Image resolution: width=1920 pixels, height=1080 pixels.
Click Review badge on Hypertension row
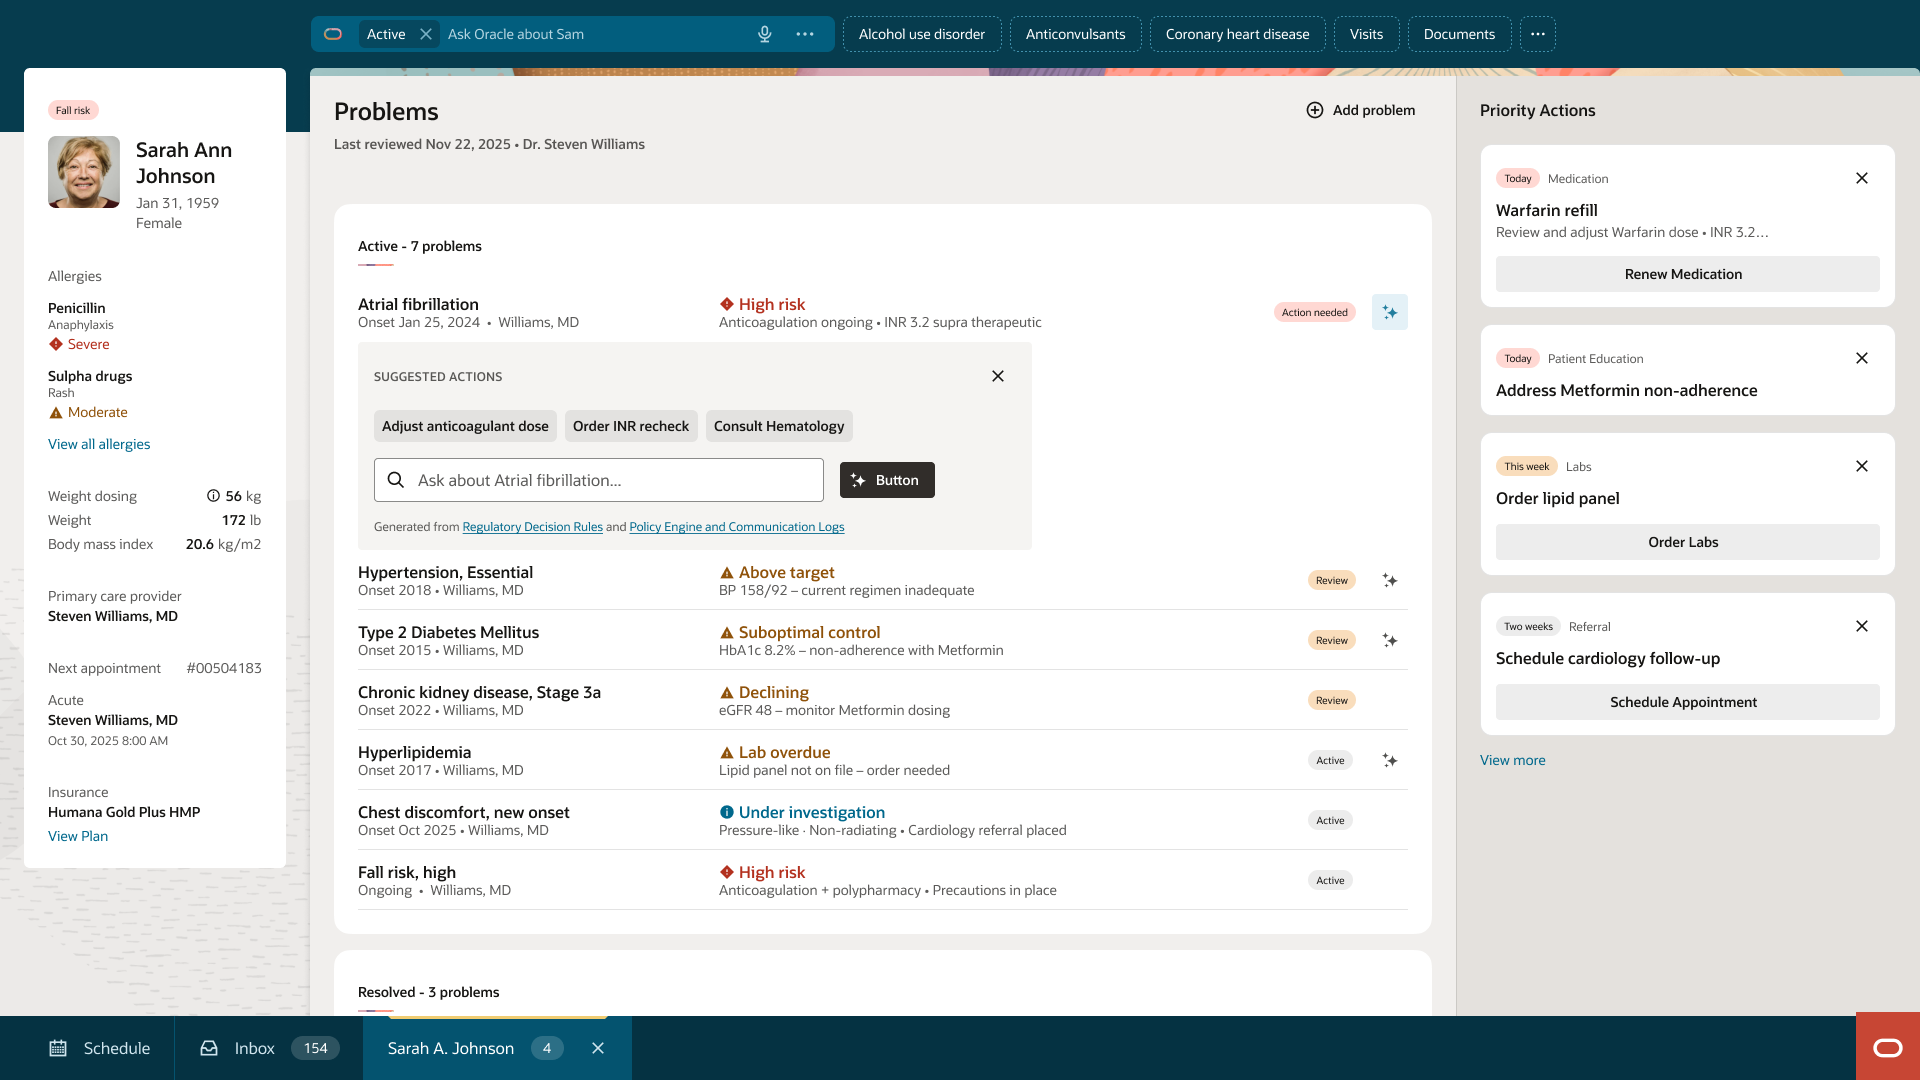[1331, 580]
